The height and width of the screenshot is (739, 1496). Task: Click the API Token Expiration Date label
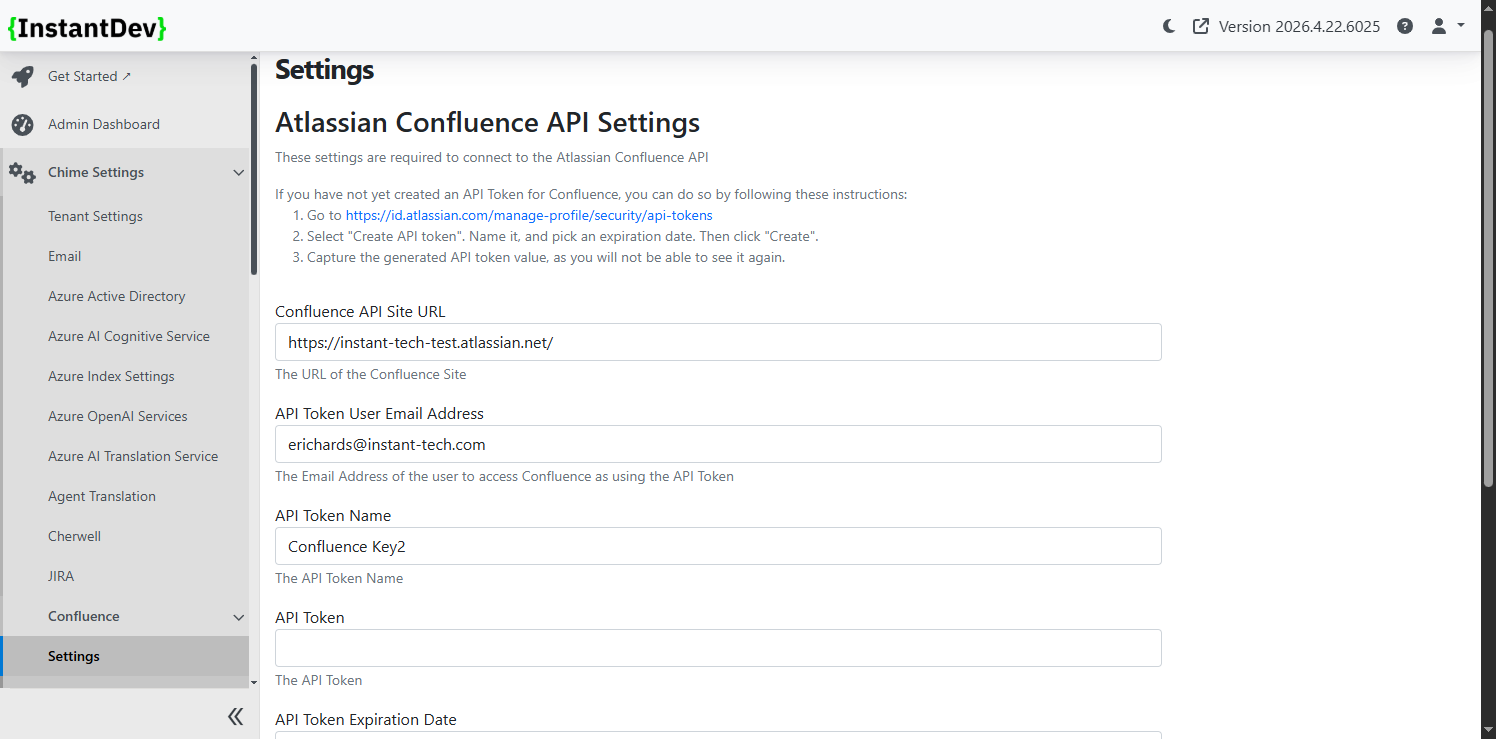click(366, 720)
